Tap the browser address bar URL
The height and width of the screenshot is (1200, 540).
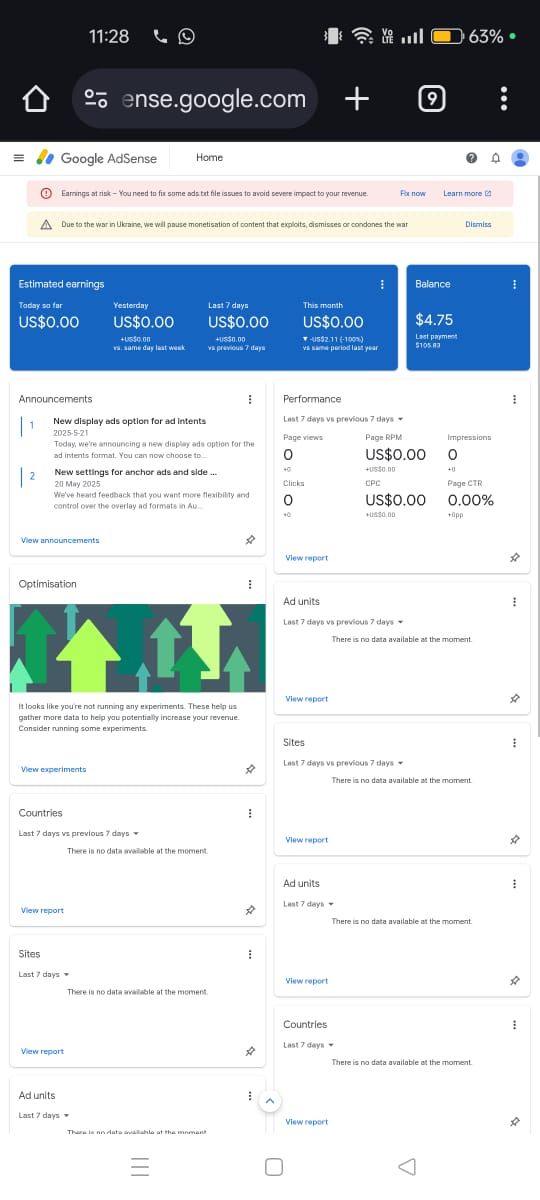pyautogui.click(x=213, y=99)
